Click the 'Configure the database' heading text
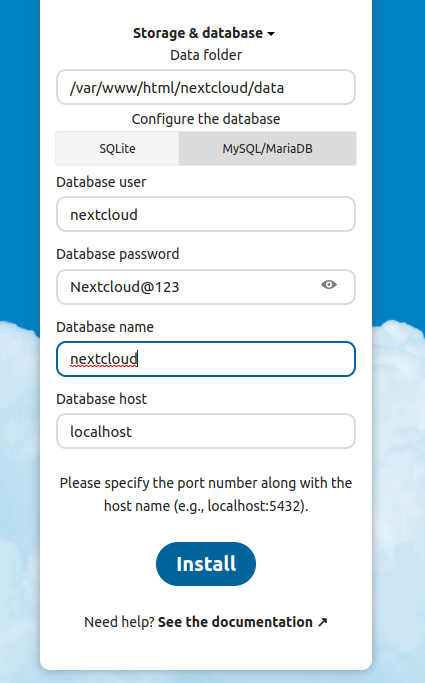This screenshot has width=425, height=683. pyautogui.click(x=206, y=119)
